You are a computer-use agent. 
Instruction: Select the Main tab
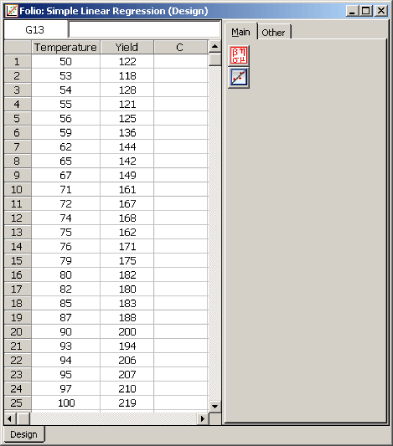tap(241, 32)
